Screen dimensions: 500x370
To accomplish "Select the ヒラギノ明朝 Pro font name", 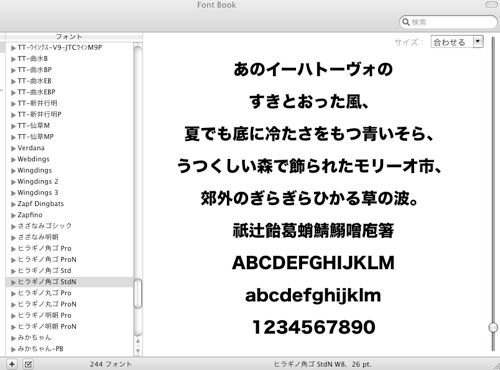I will tap(44, 315).
